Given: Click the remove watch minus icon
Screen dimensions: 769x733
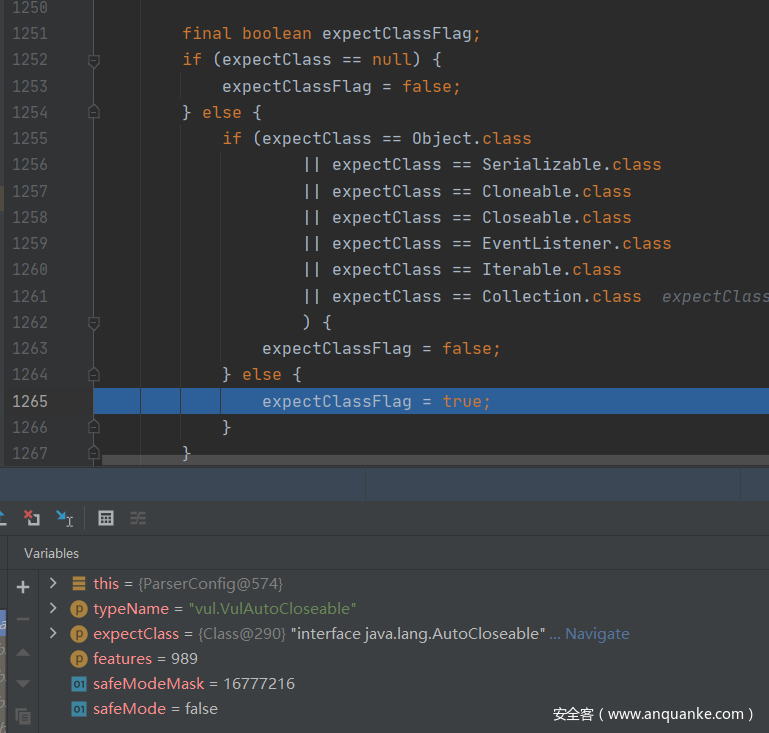Looking at the screenshot, I should tap(23, 619).
